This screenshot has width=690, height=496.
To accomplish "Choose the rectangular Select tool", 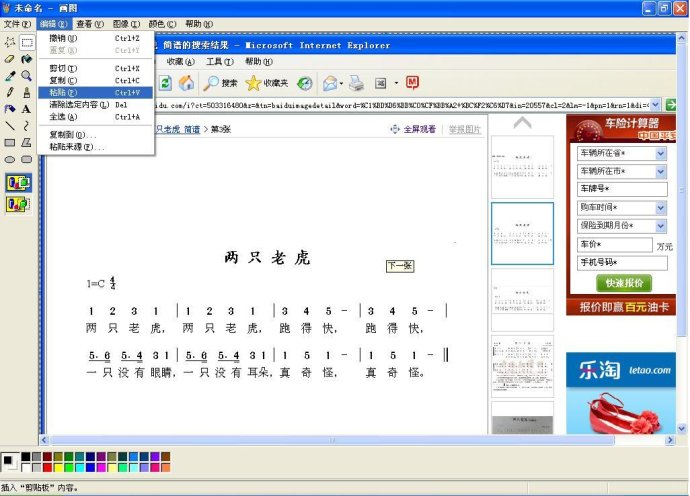I will point(27,42).
